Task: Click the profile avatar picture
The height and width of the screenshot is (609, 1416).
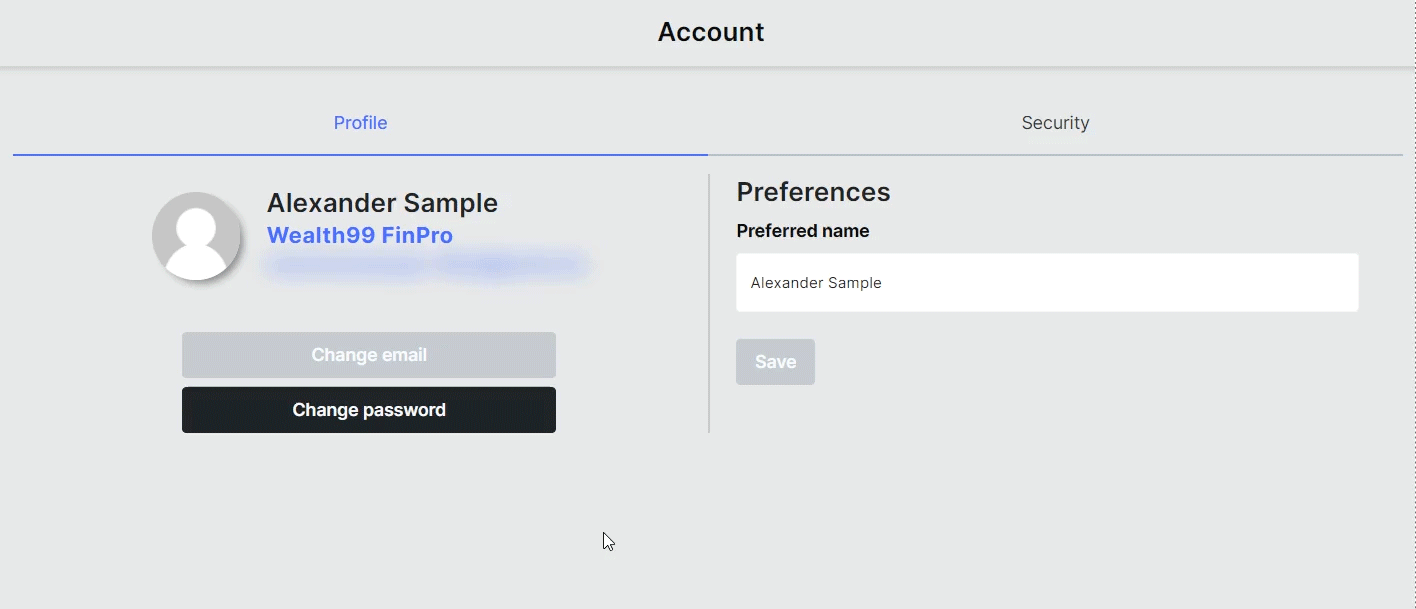Action: pyautogui.click(x=196, y=236)
